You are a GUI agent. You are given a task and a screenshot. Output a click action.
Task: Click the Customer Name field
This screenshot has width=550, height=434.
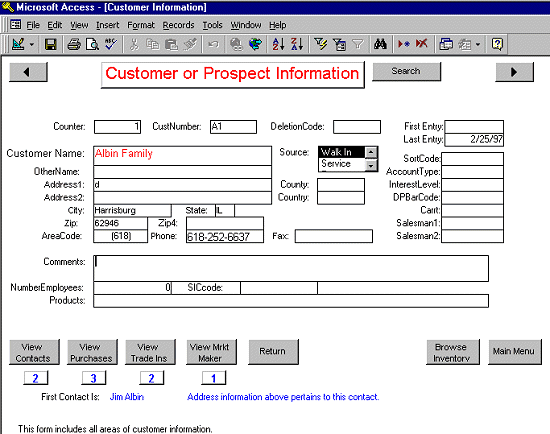pyautogui.click(x=182, y=155)
